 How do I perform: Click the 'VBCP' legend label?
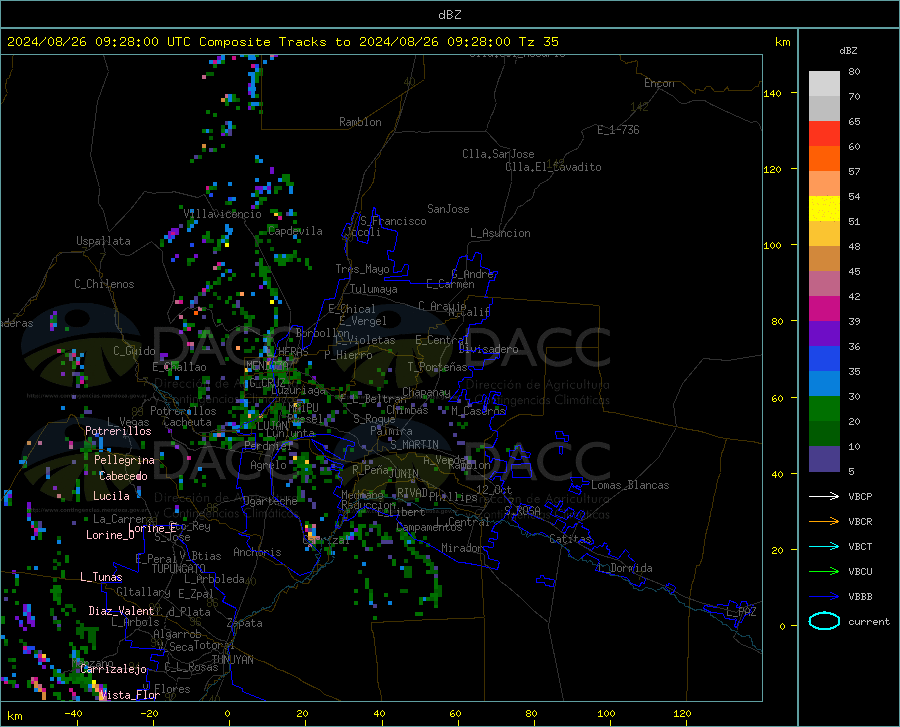[860, 496]
